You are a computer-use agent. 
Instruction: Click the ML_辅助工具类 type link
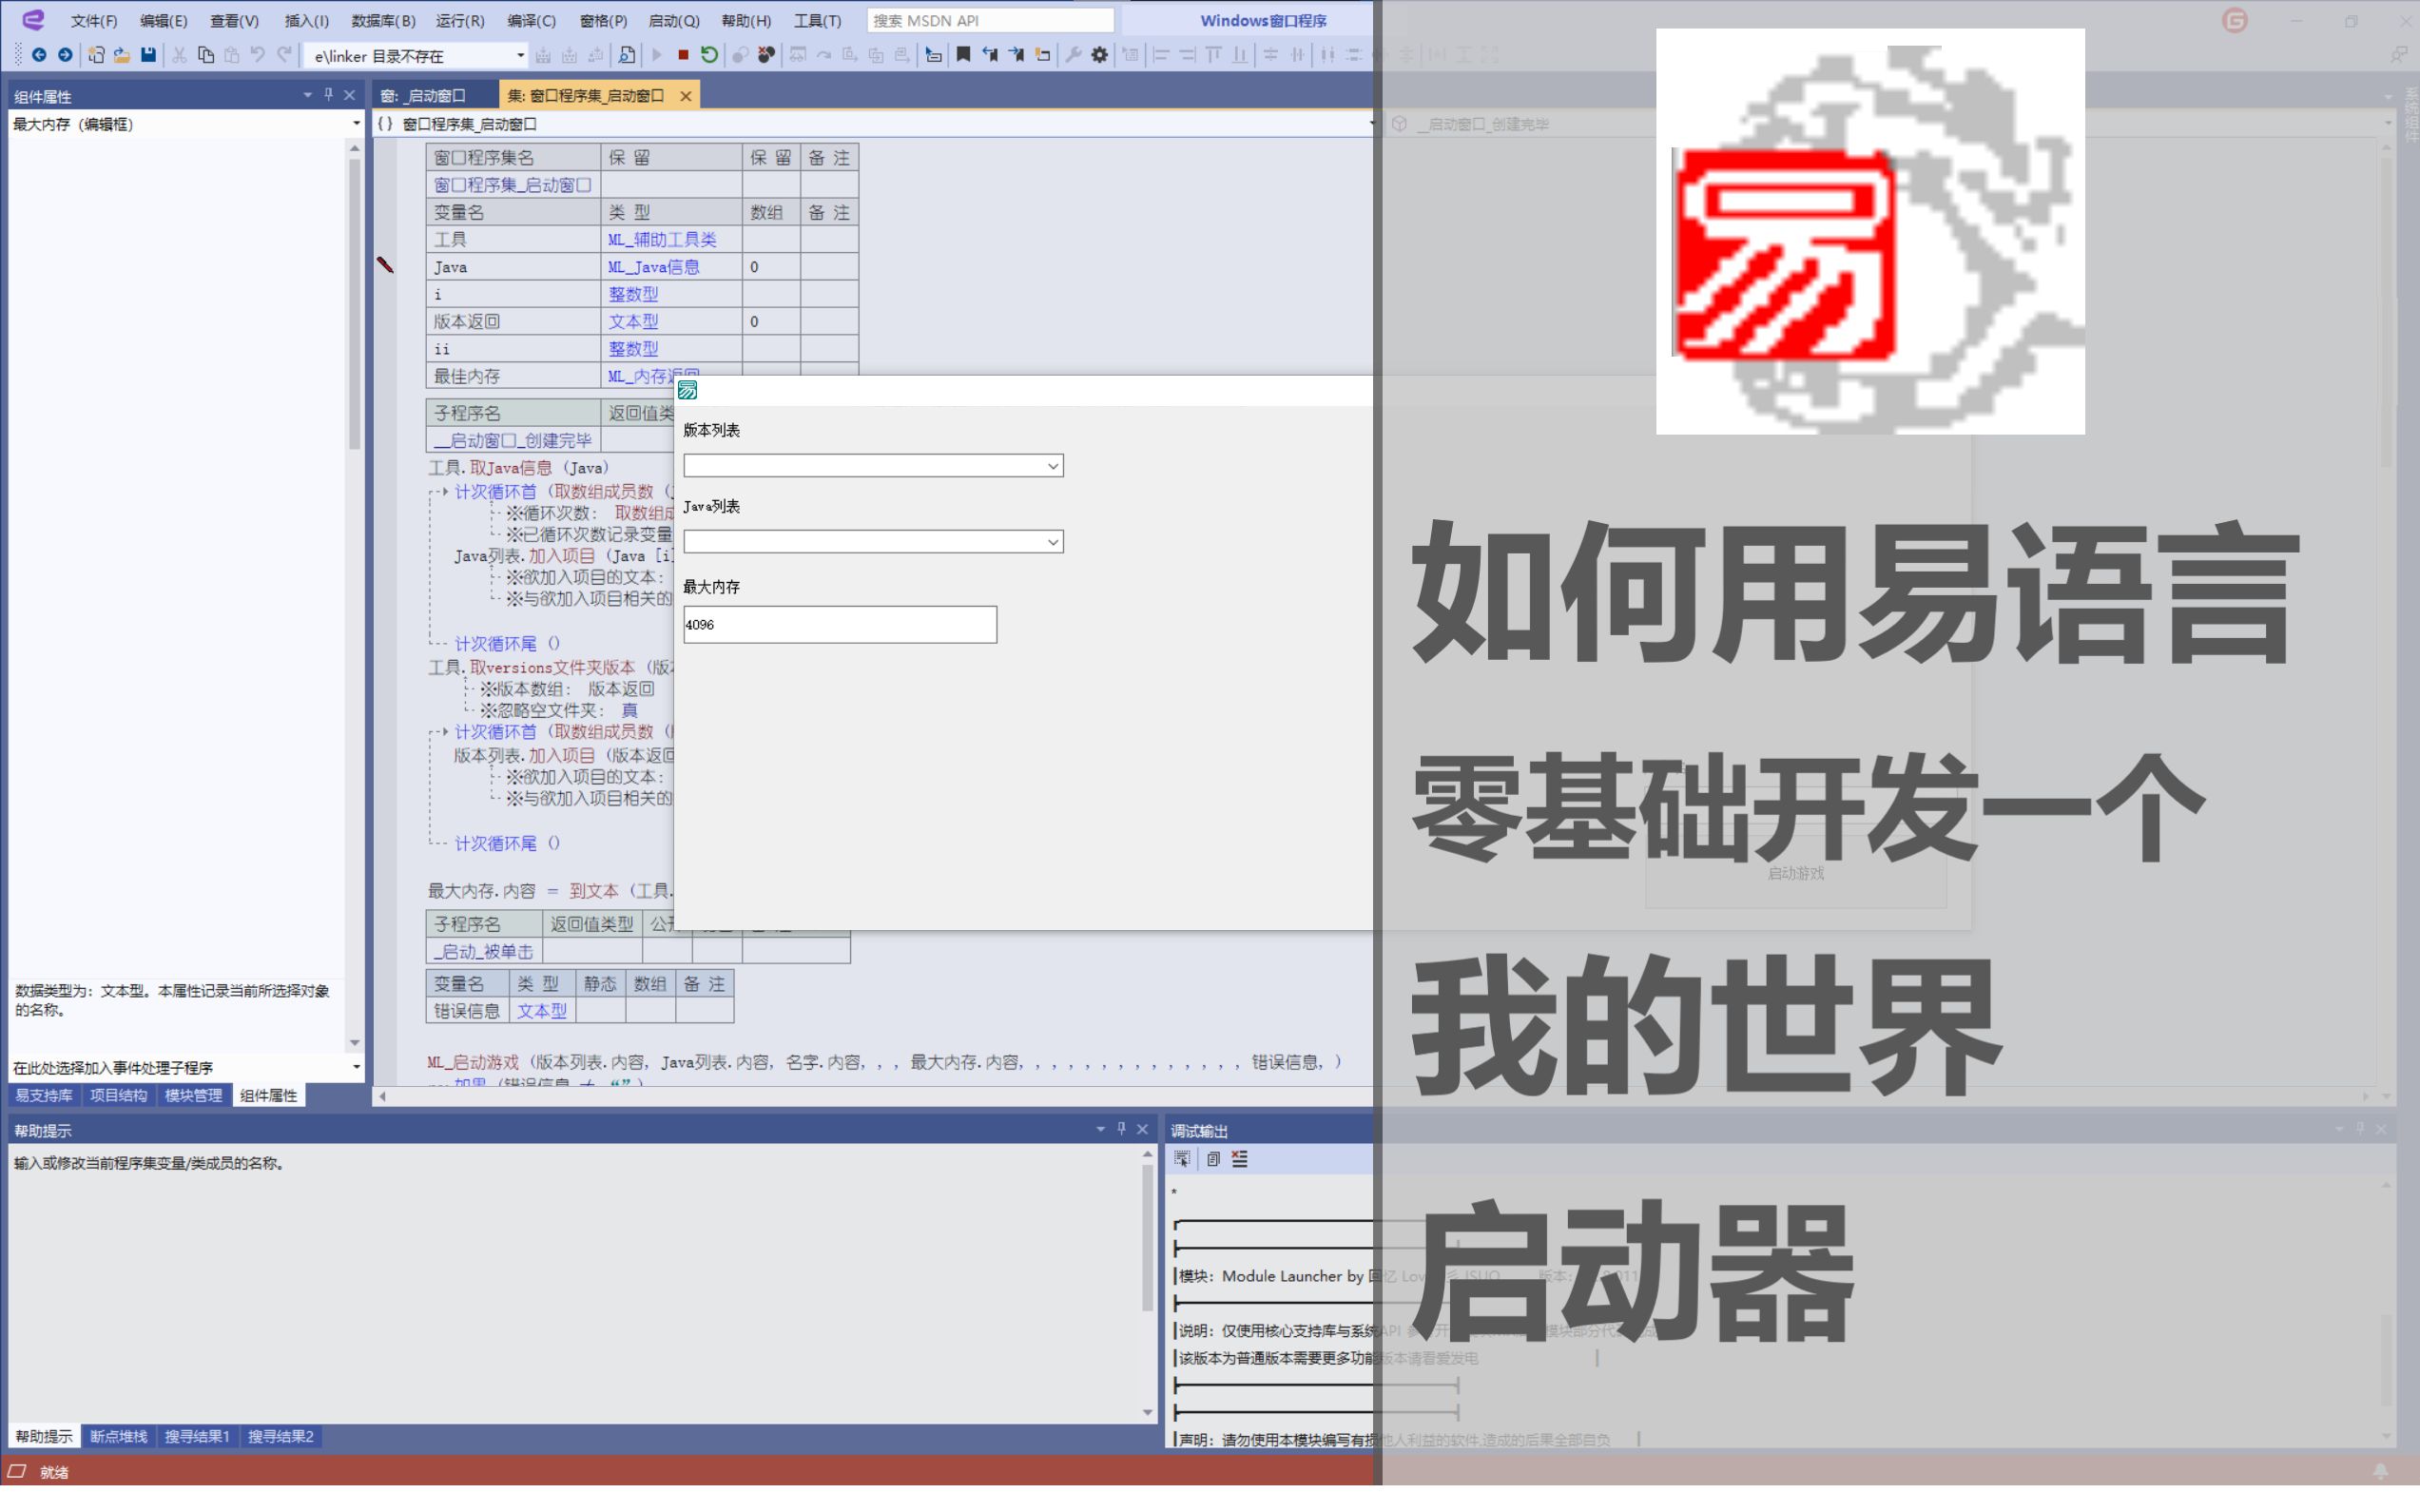[661, 240]
